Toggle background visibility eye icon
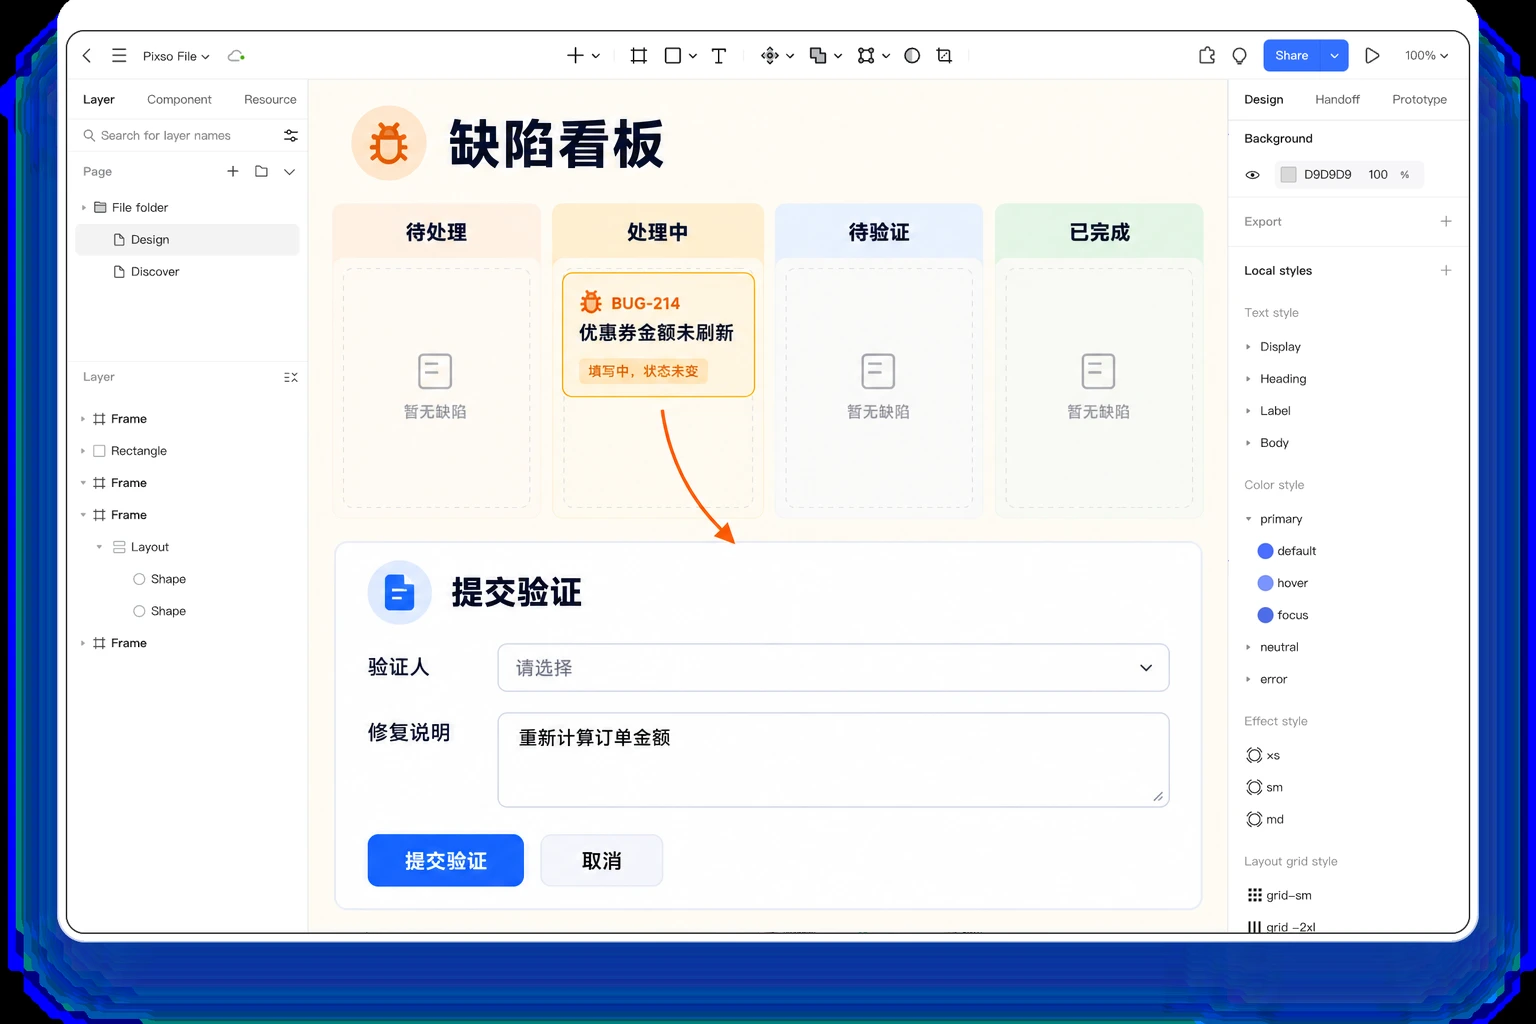 click(1252, 175)
